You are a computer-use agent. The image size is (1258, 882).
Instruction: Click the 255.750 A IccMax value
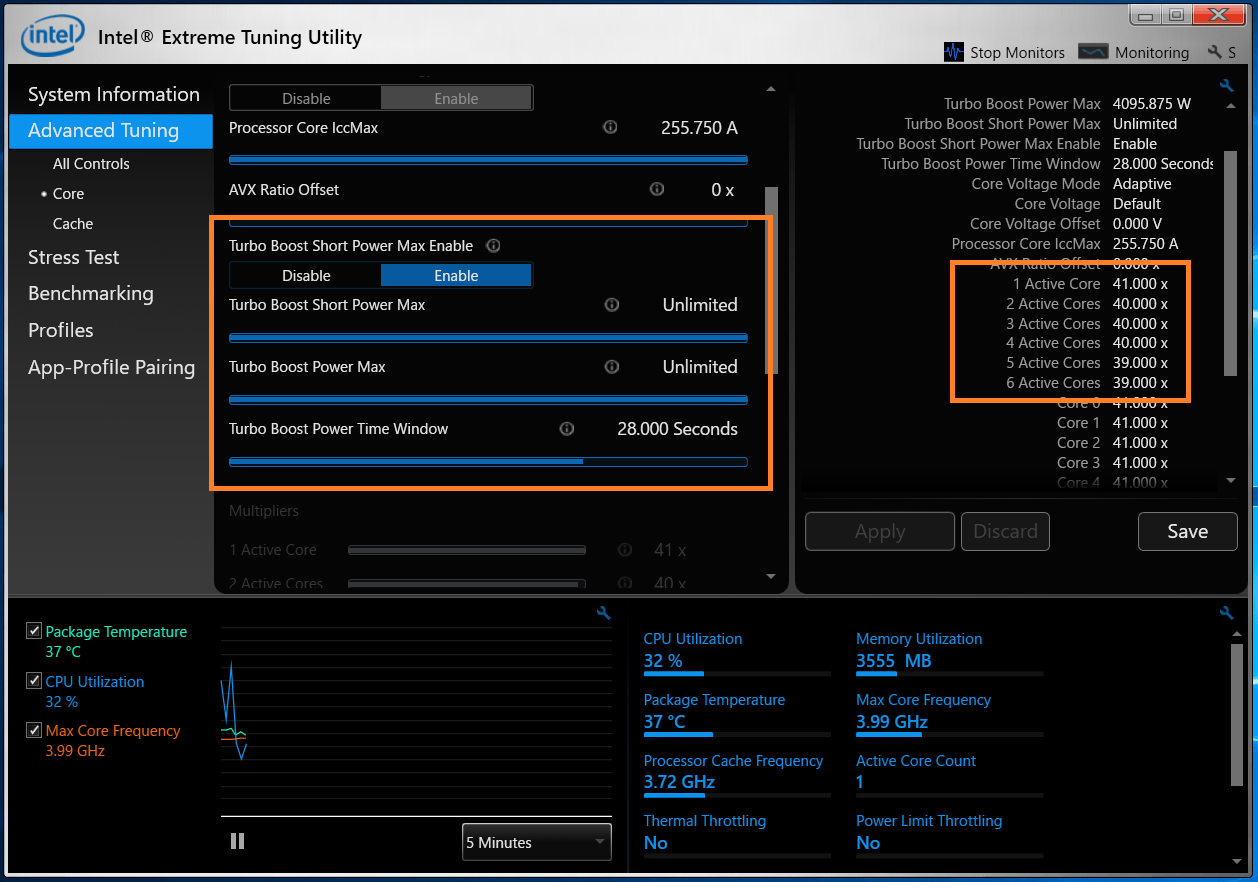pyautogui.click(x=699, y=128)
